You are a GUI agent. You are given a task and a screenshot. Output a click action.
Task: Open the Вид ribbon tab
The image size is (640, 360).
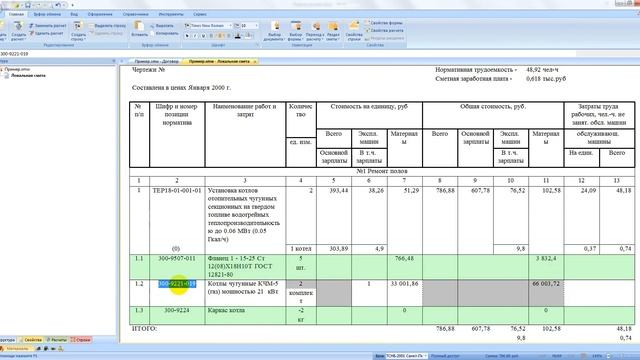coord(74,14)
